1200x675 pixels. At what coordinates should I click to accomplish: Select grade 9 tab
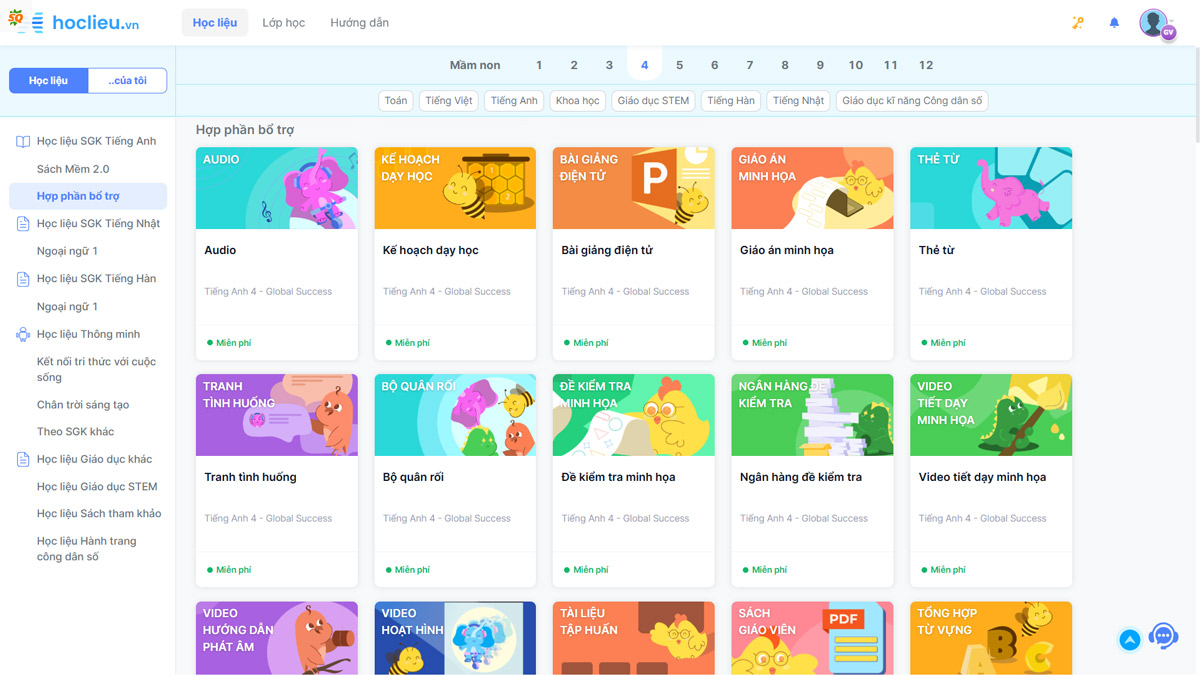(x=820, y=65)
